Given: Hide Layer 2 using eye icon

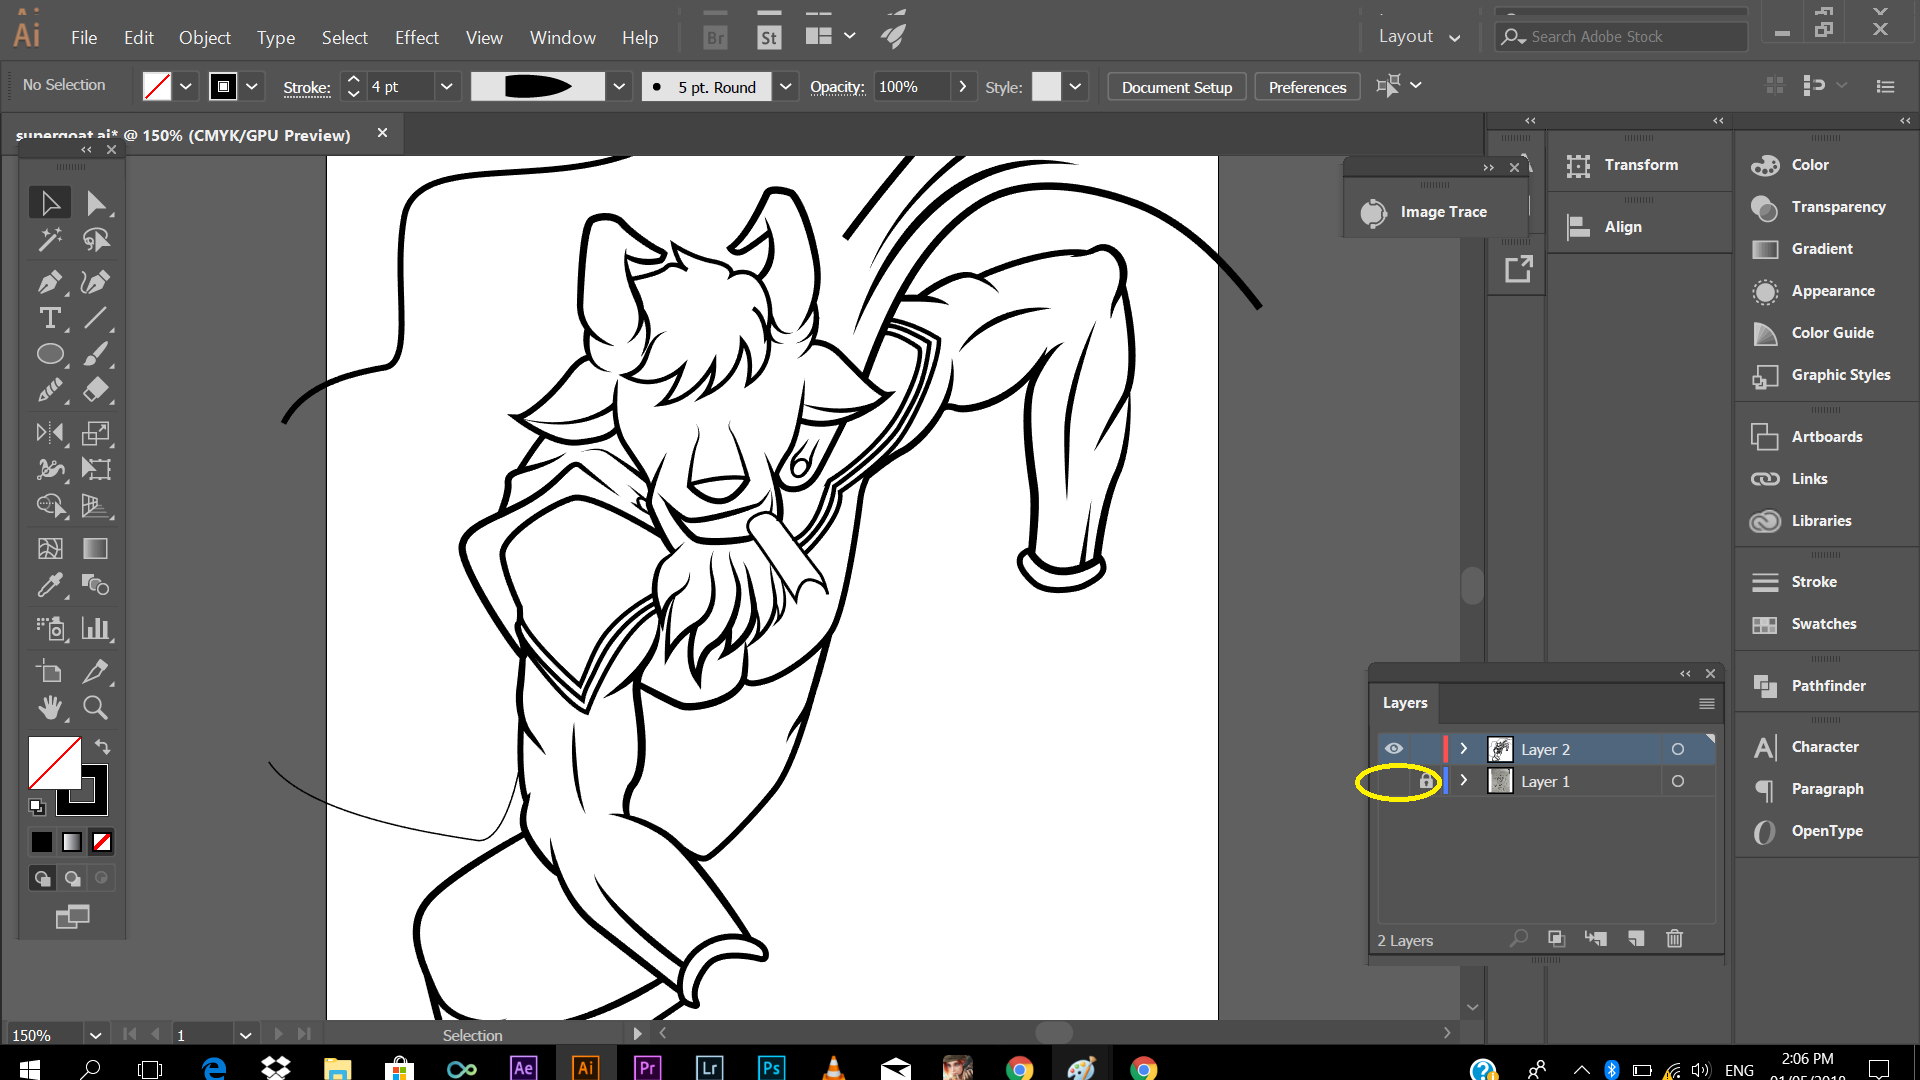Looking at the screenshot, I should point(1394,749).
